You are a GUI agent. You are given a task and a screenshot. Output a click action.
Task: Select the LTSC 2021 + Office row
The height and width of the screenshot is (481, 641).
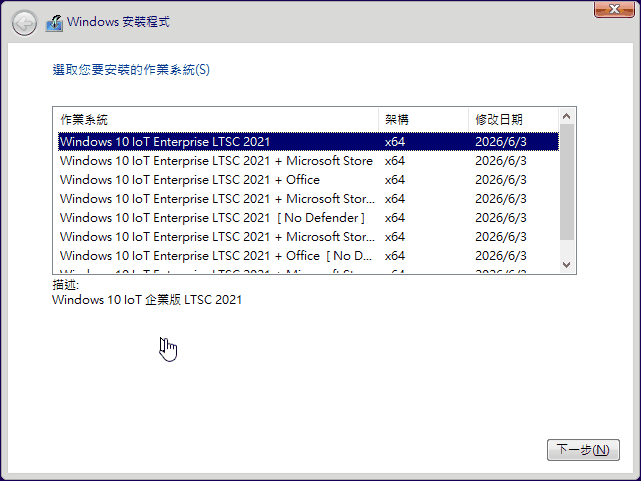point(308,180)
